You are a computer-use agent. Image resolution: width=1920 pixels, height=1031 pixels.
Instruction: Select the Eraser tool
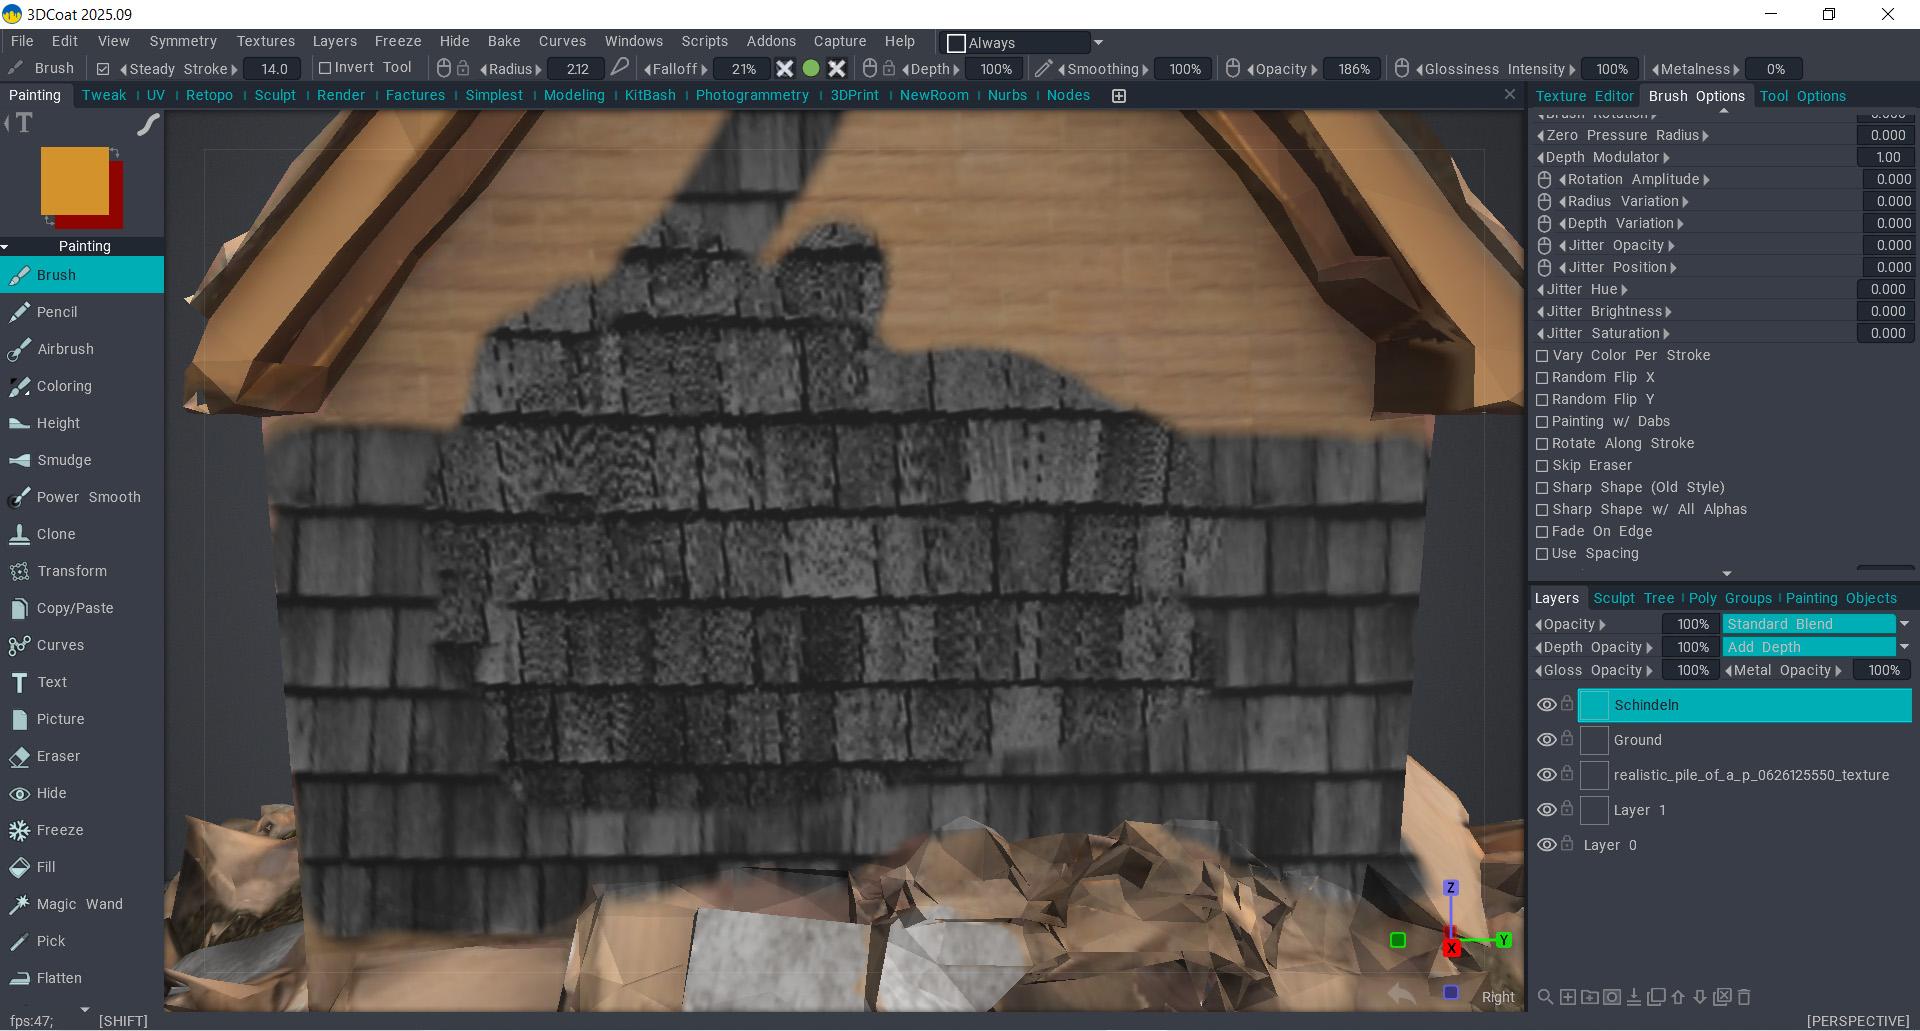click(x=58, y=756)
